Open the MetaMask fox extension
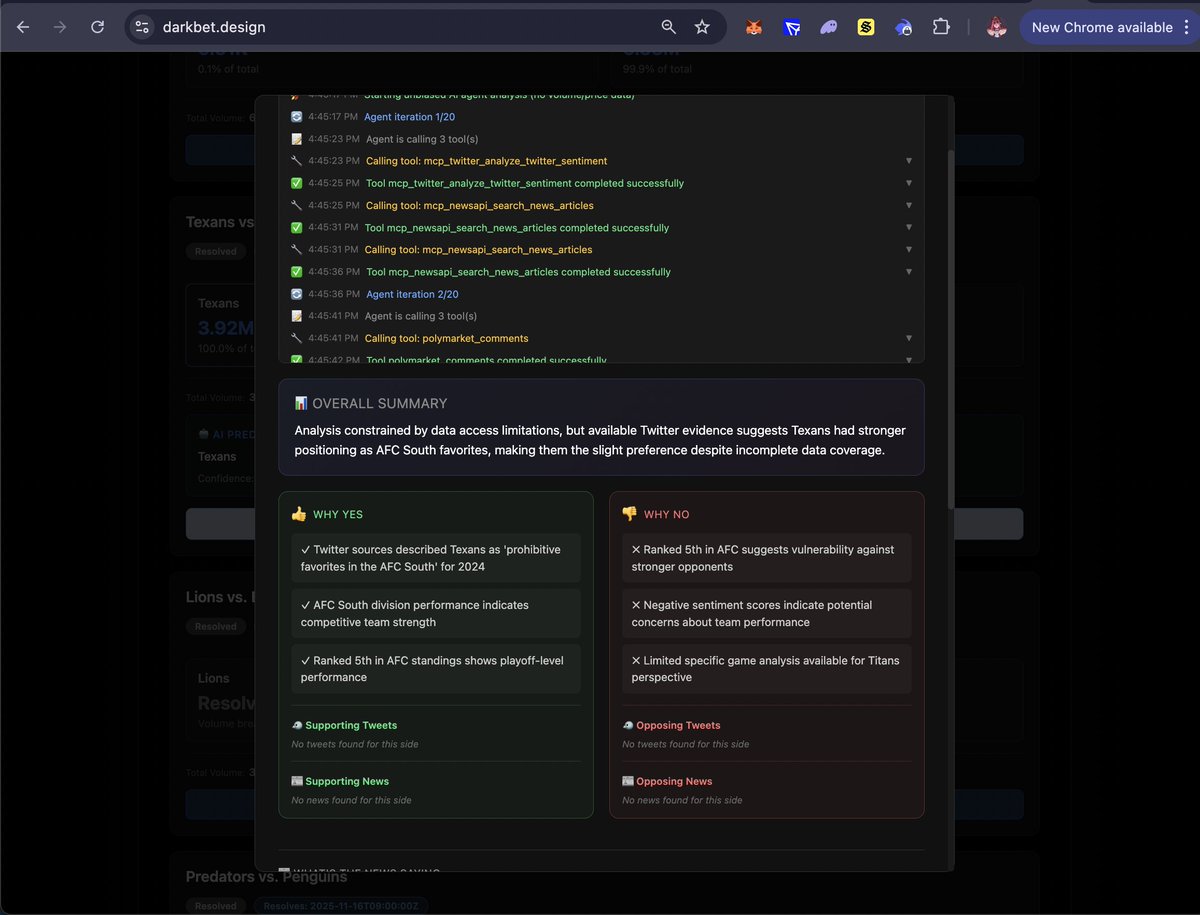The image size is (1200, 915). pos(753,27)
